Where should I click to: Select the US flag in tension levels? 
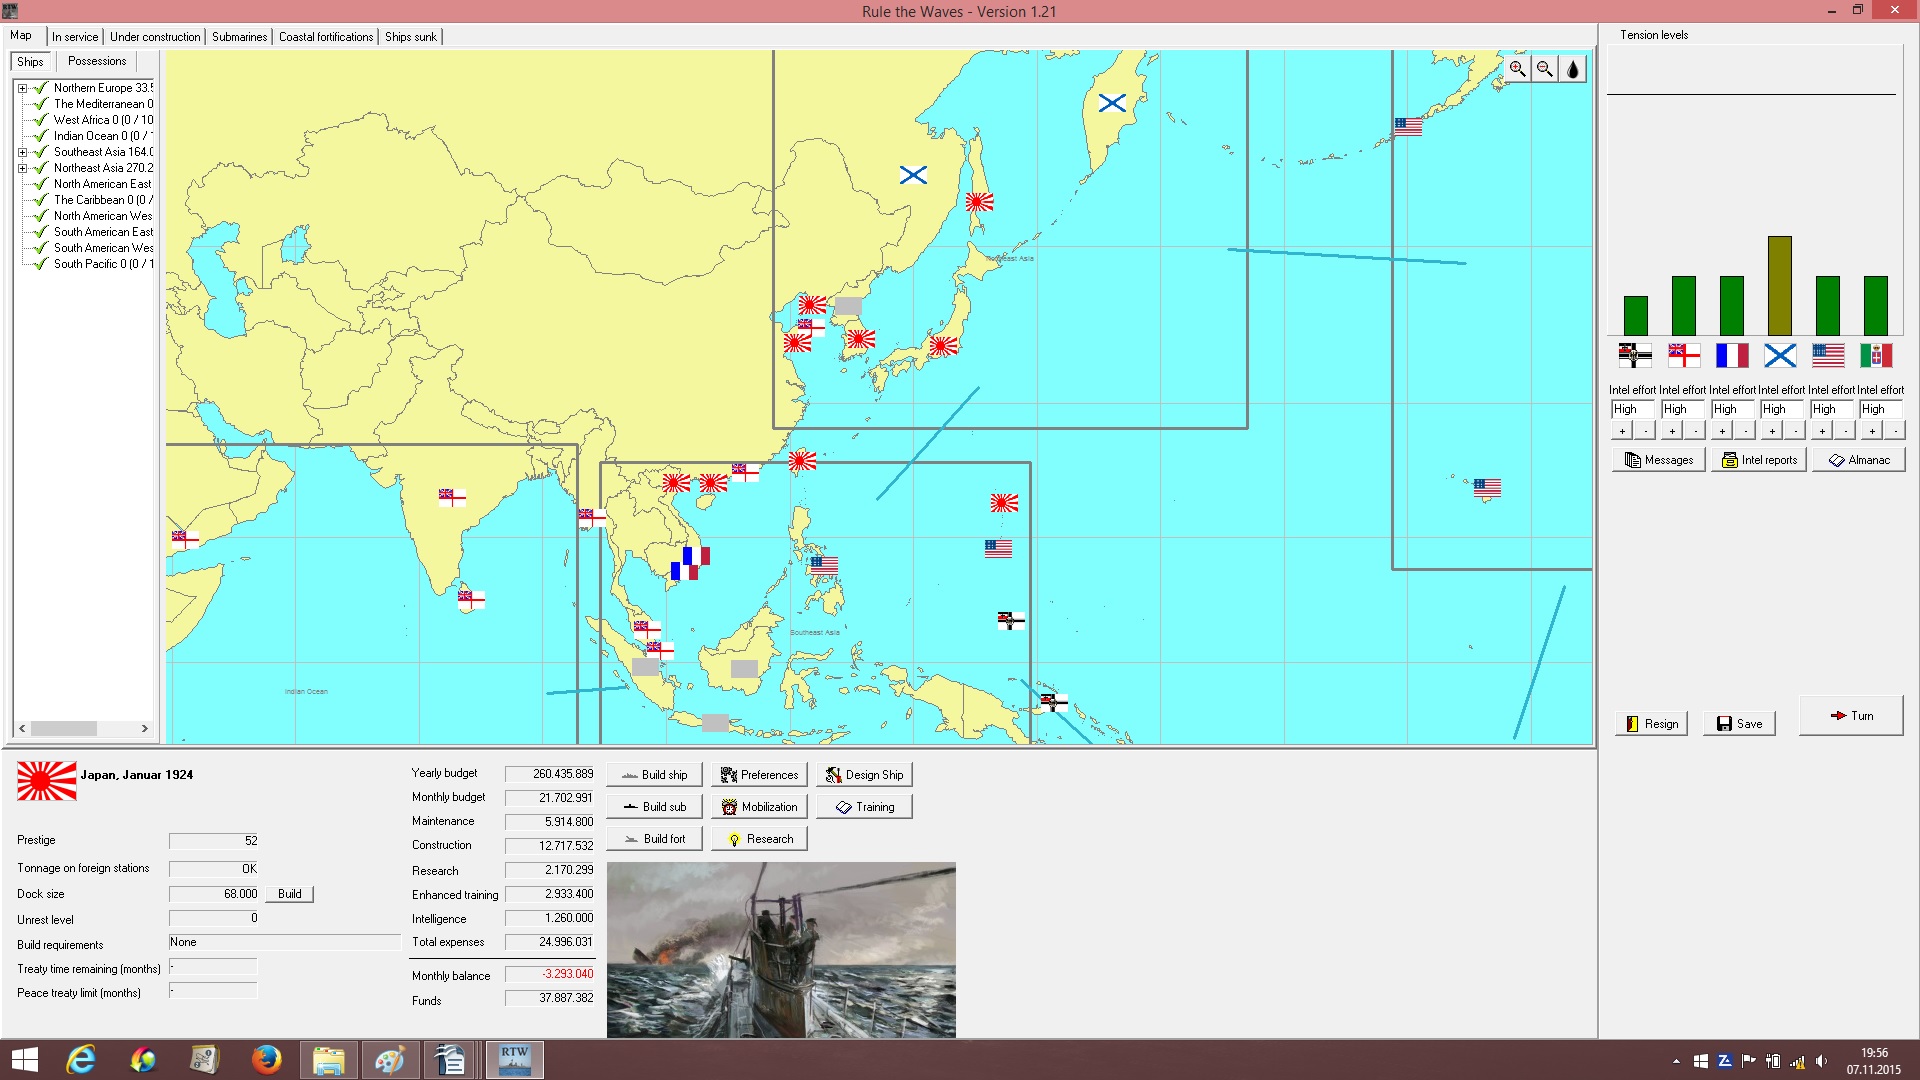click(1828, 355)
